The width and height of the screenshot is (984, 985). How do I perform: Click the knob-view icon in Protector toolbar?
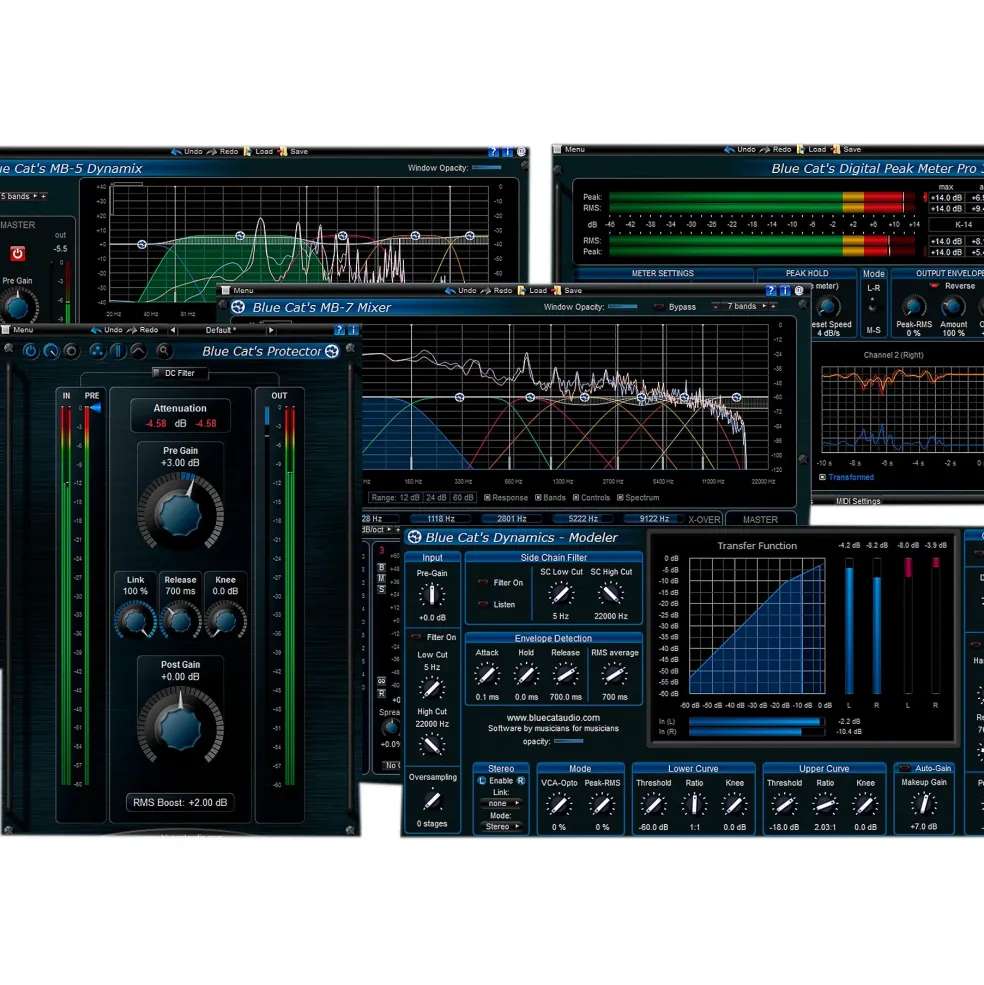tap(51, 351)
